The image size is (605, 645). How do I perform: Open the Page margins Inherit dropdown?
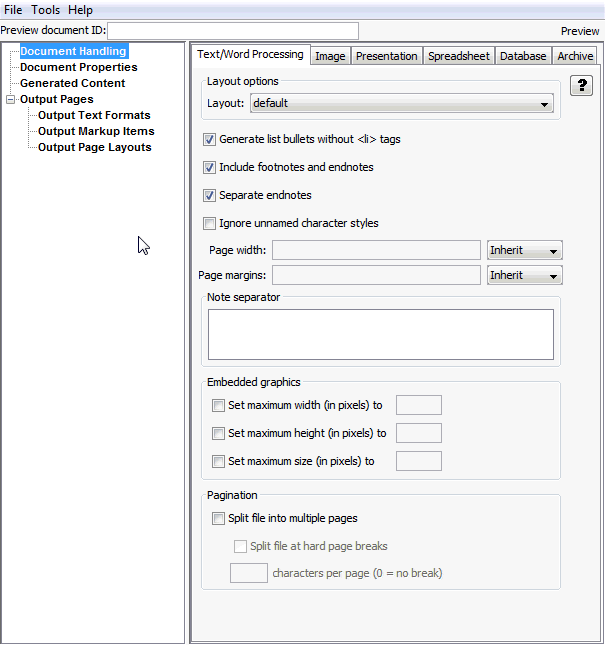(x=525, y=275)
